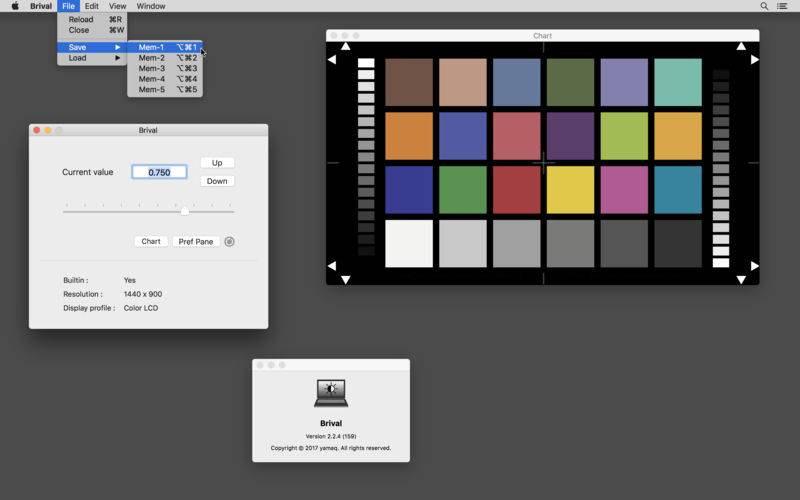This screenshot has width=800, height=500.
Task: Open the Edit menu
Action: coord(92,6)
